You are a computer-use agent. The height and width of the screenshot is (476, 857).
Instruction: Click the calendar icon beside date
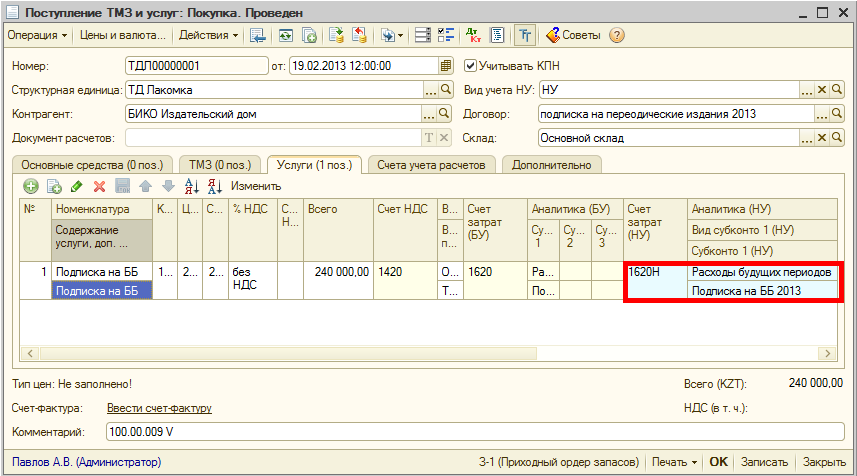click(x=447, y=66)
